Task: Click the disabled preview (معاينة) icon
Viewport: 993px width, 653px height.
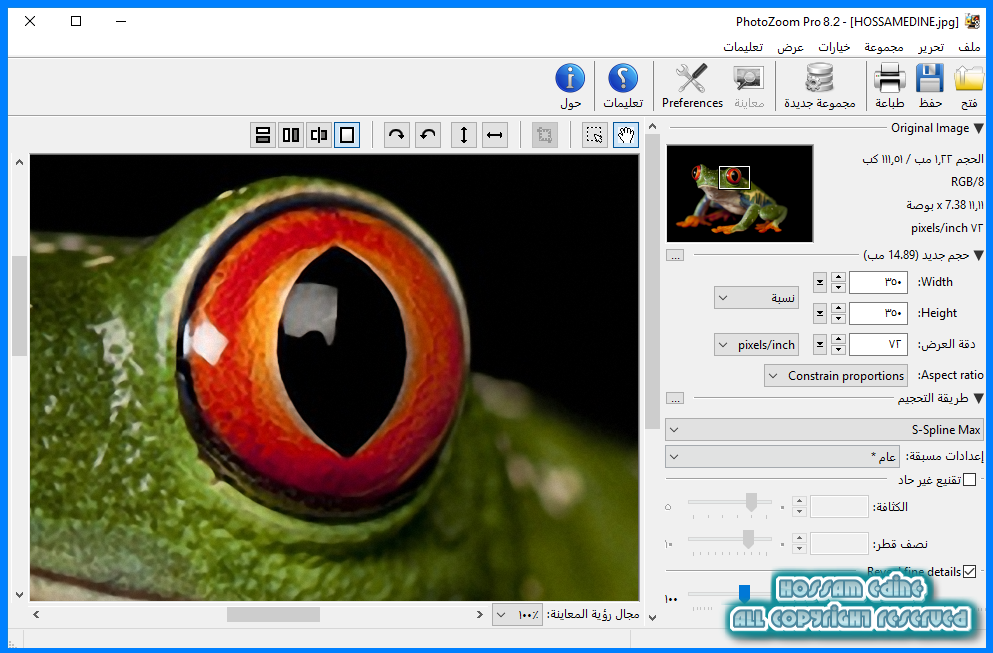Action: tap(749, 79)
